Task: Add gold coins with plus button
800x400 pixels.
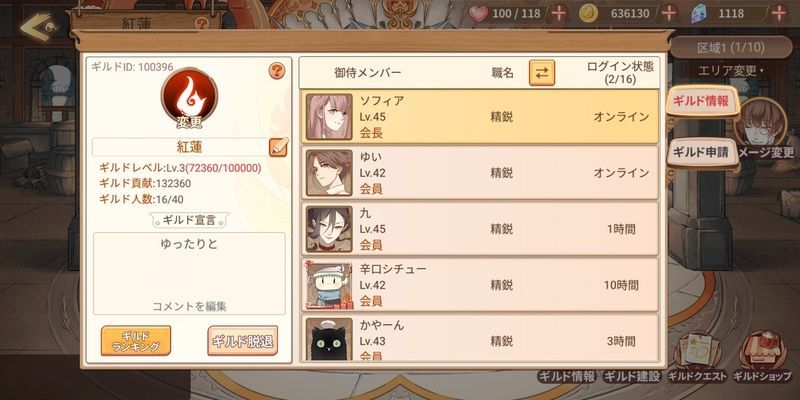Action: pos(669,13)
